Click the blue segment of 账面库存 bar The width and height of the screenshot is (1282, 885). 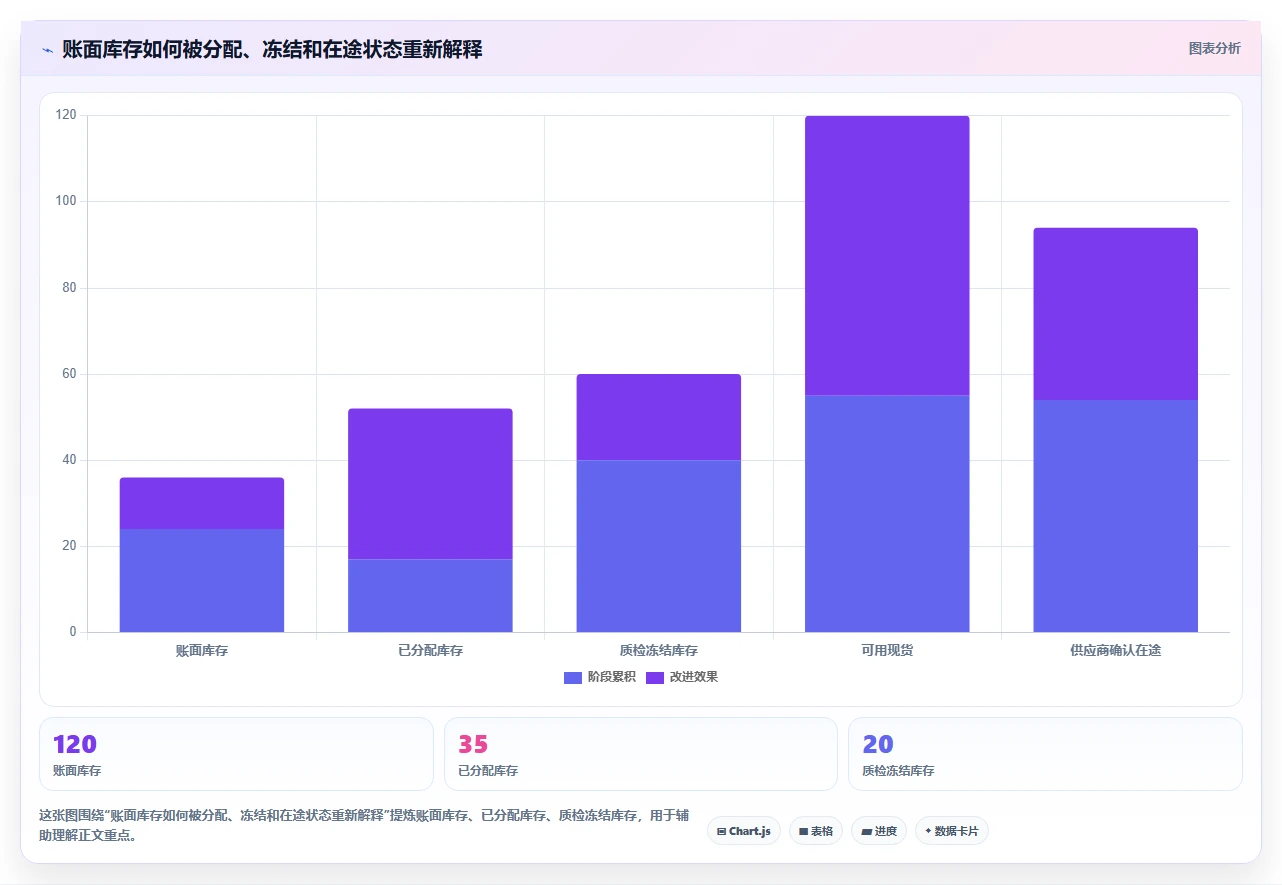click(202, 580)
